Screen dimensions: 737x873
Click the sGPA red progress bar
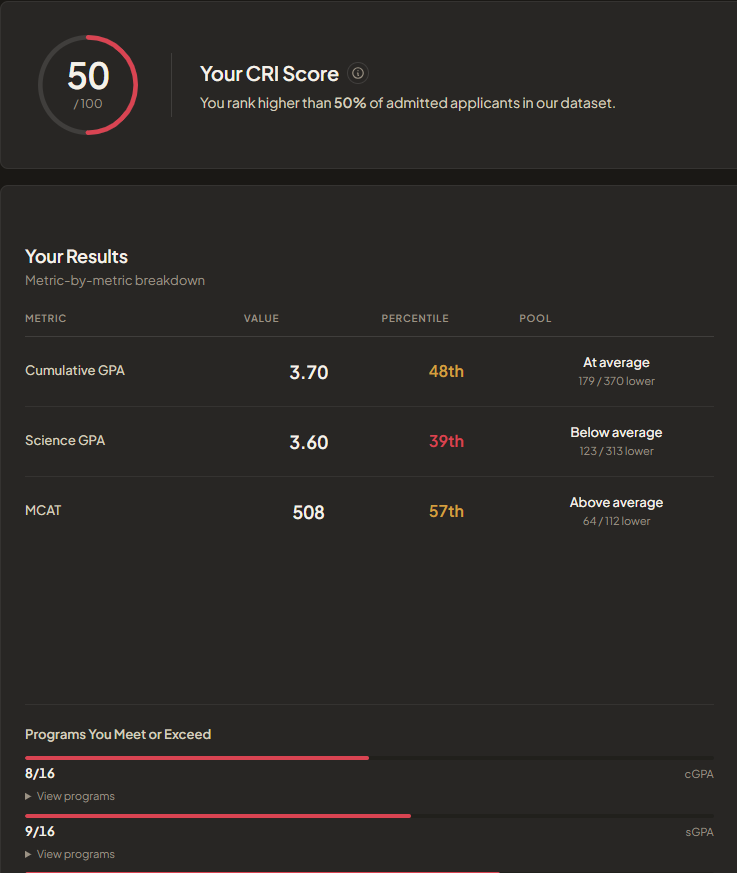[218, 816]
